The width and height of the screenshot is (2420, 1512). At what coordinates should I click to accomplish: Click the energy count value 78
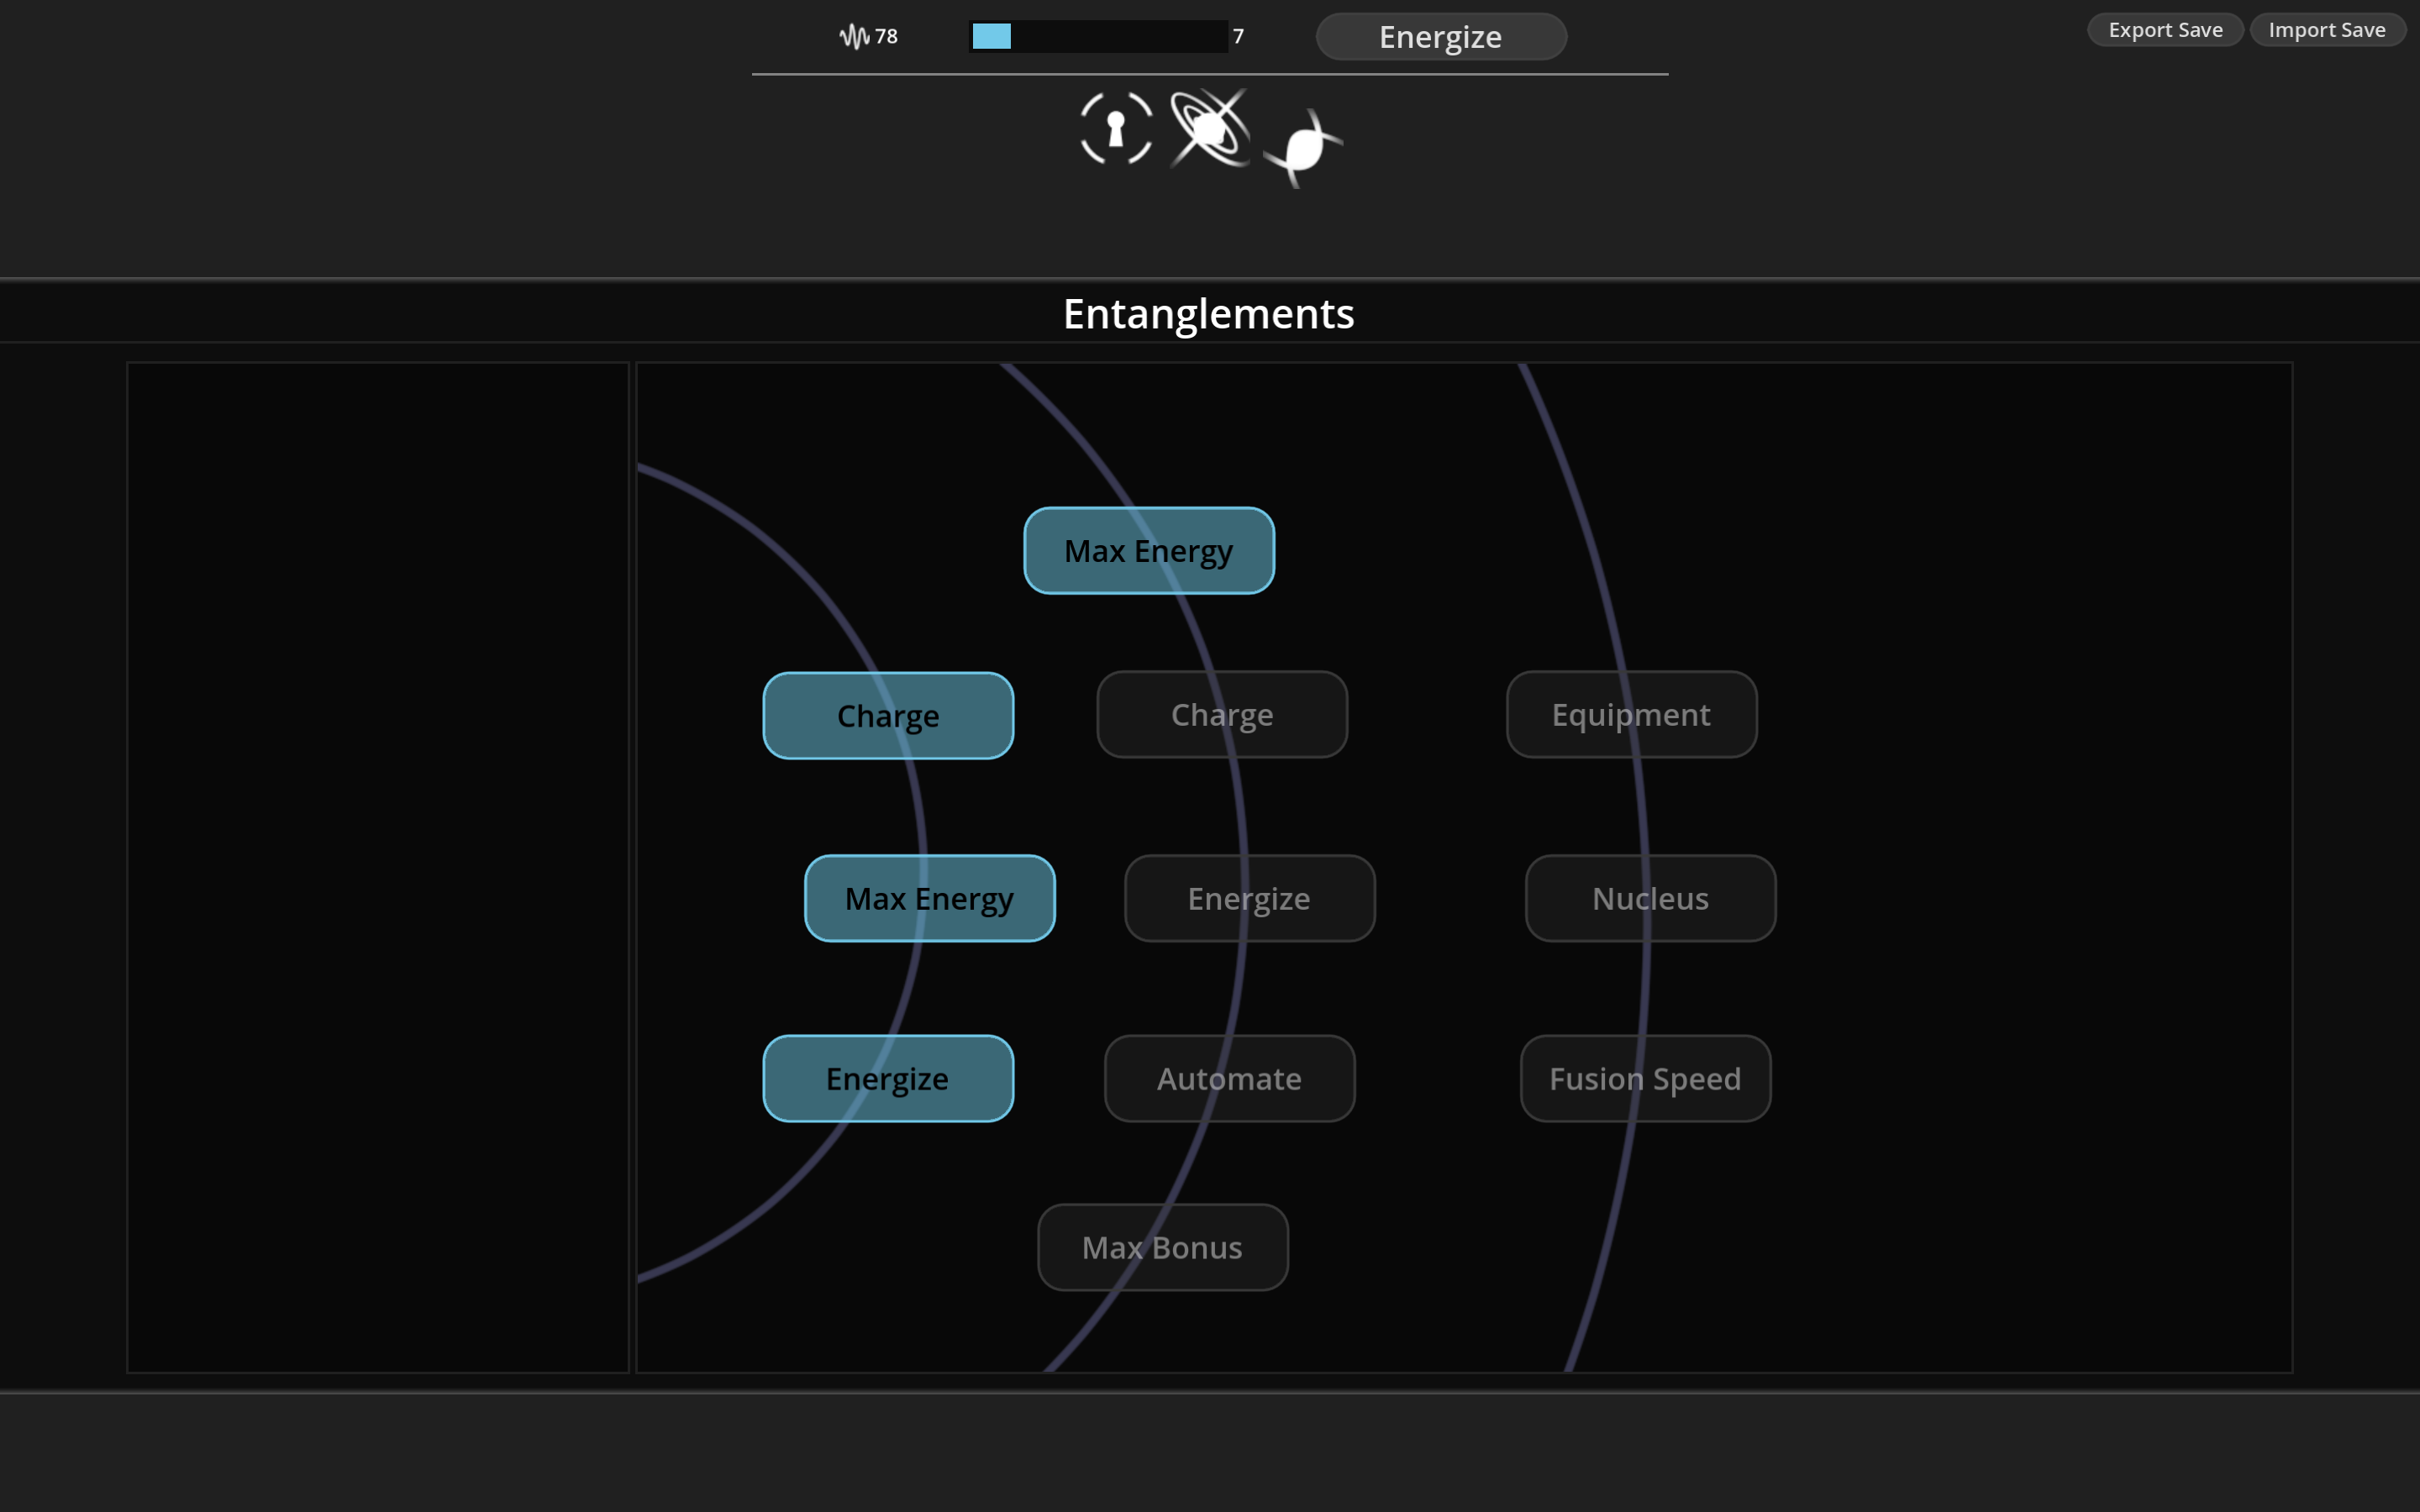coord(886,37)
